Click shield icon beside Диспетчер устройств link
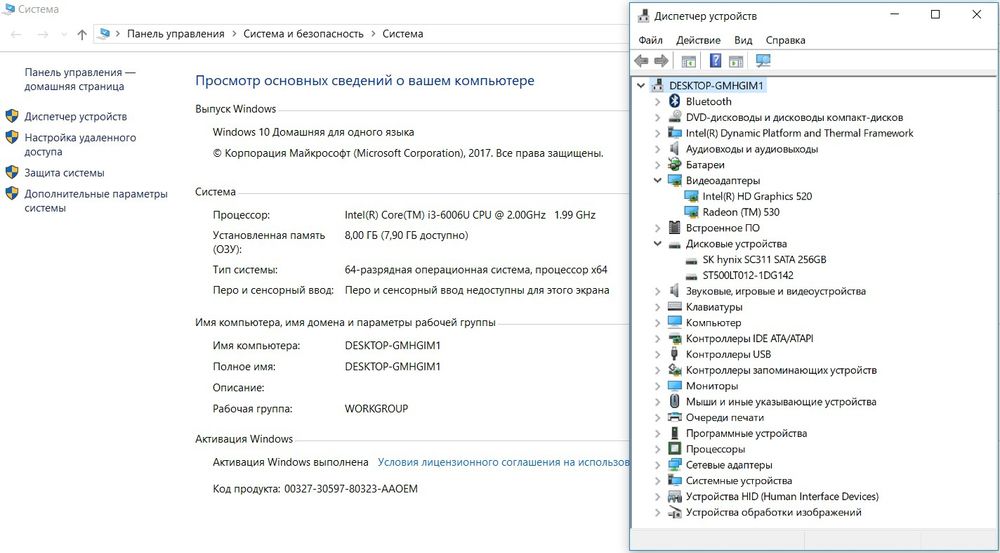Image resolution: width=1000 pixels, height=553 pixels. click(12, 116)
